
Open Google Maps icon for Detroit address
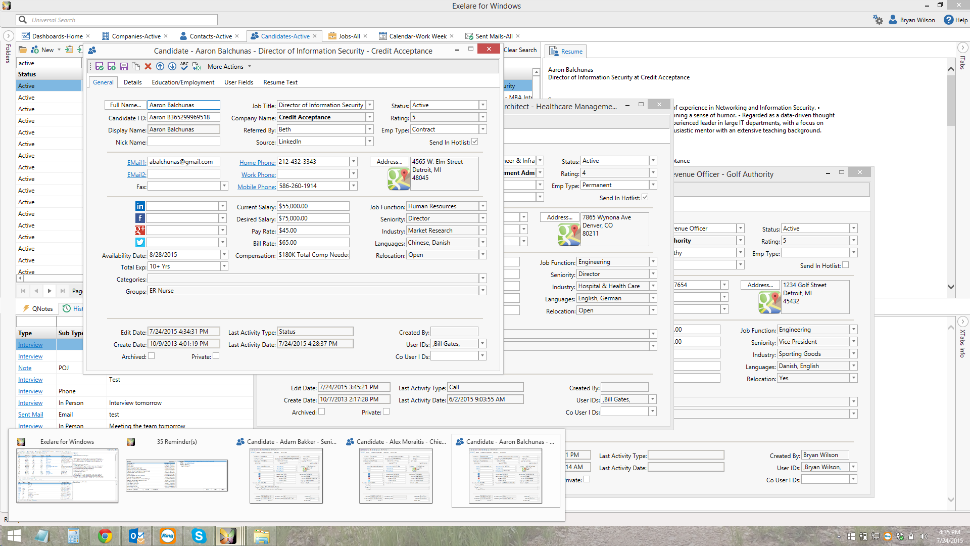[398, 178]
